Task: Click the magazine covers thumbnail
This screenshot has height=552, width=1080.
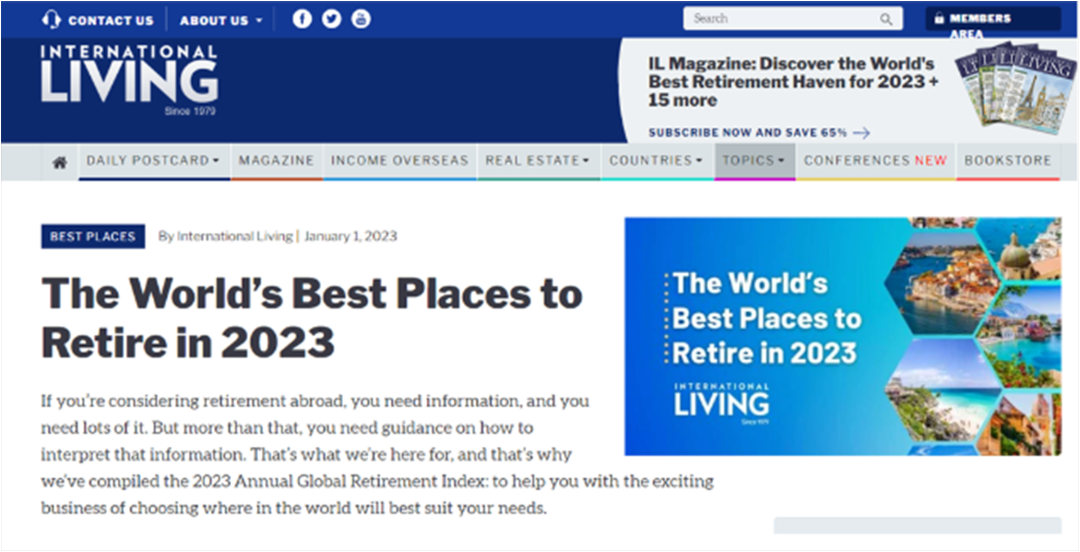Action: pos(1016,87)
